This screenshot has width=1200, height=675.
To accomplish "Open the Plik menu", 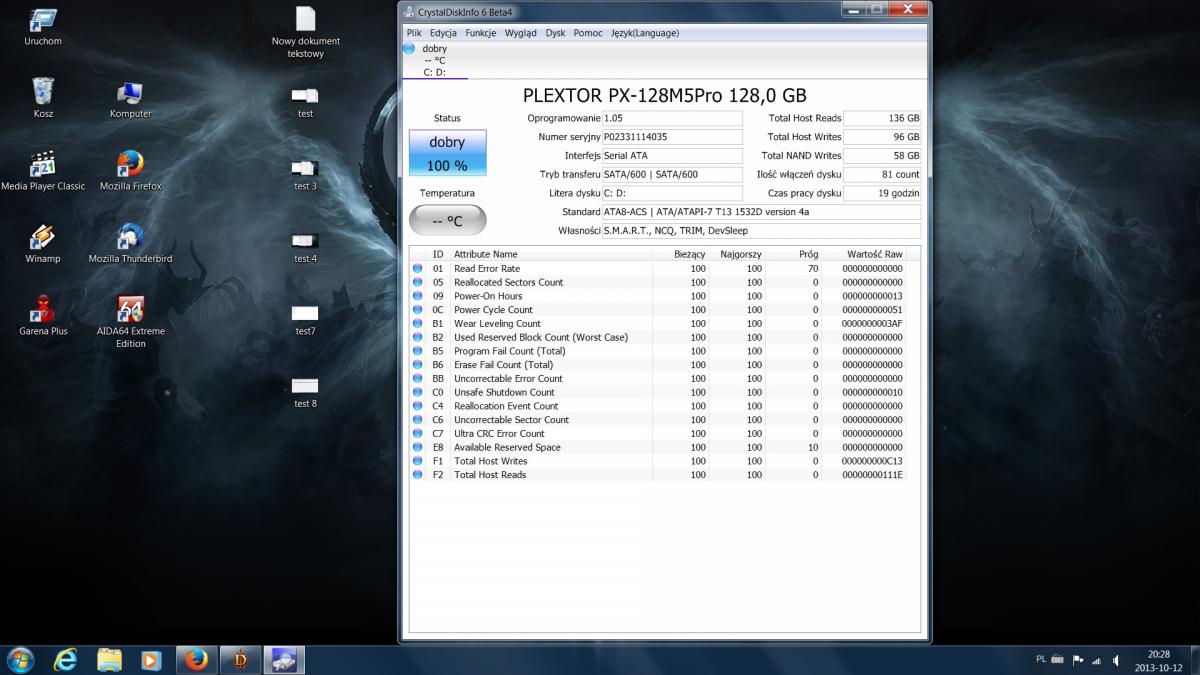I will 414,33.
